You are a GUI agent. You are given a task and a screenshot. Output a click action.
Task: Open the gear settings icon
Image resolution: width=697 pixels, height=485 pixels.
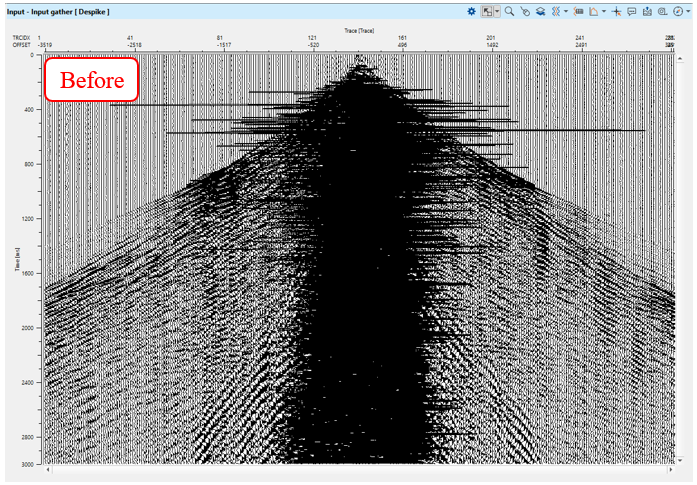coord(471,12)
